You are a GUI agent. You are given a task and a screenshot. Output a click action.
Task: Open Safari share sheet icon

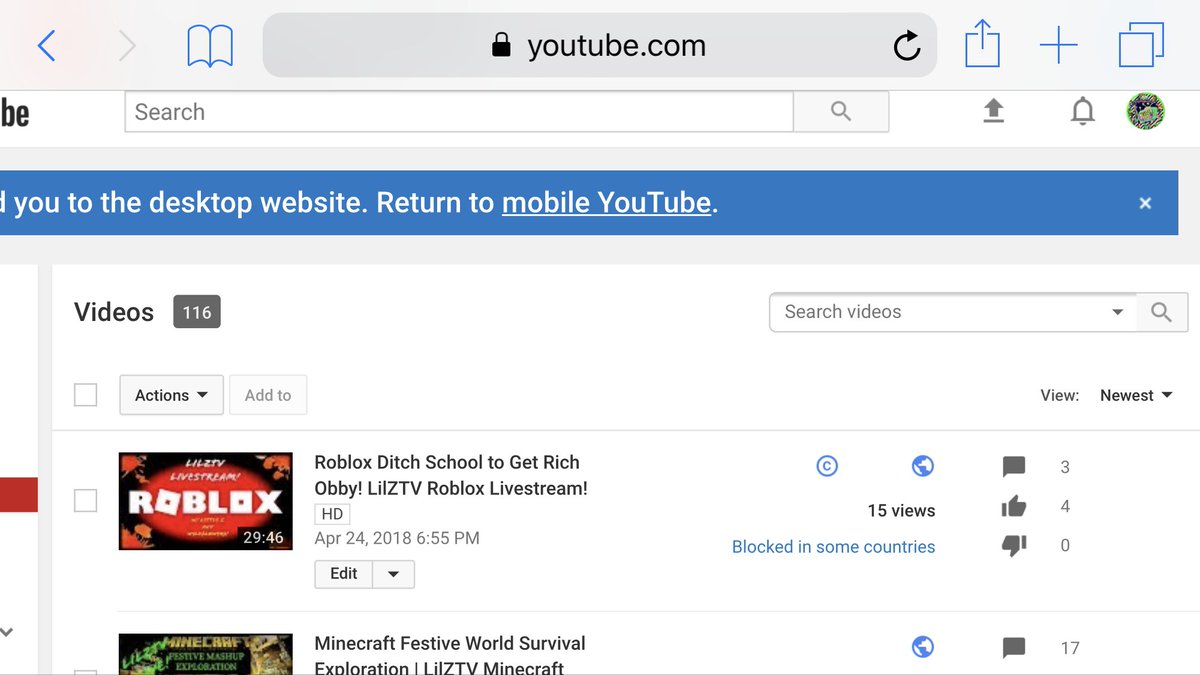982,44
